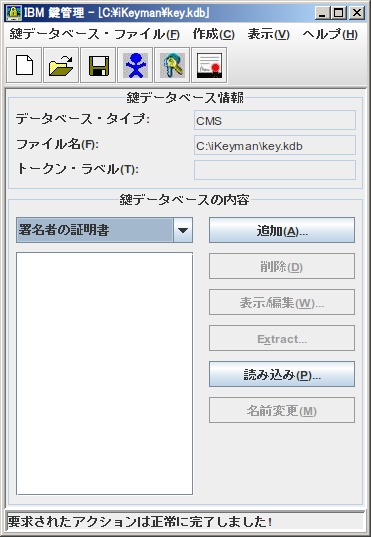The width and height of the screenshot is (371, 537).
Task: Click the keys toolbar icon
Action: tap(172, 65)
